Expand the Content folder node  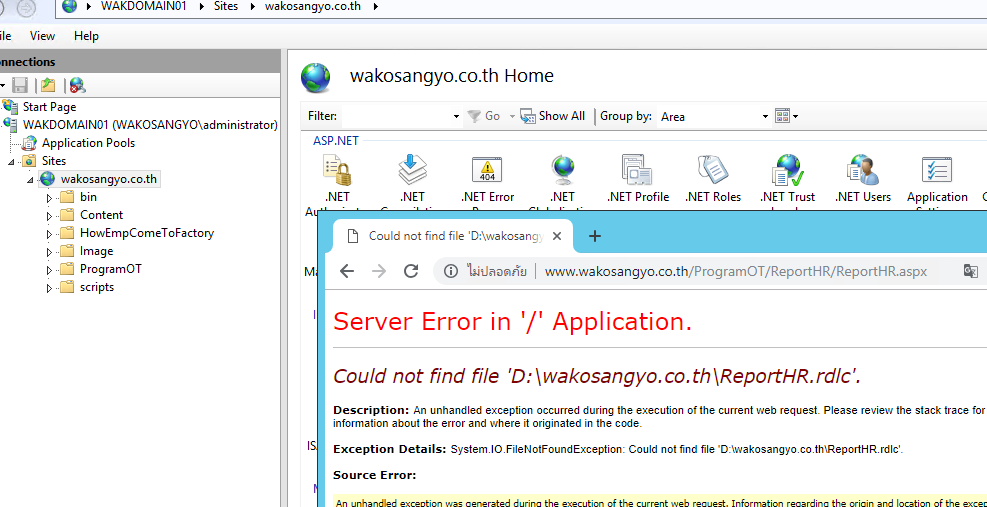(50, 215)
